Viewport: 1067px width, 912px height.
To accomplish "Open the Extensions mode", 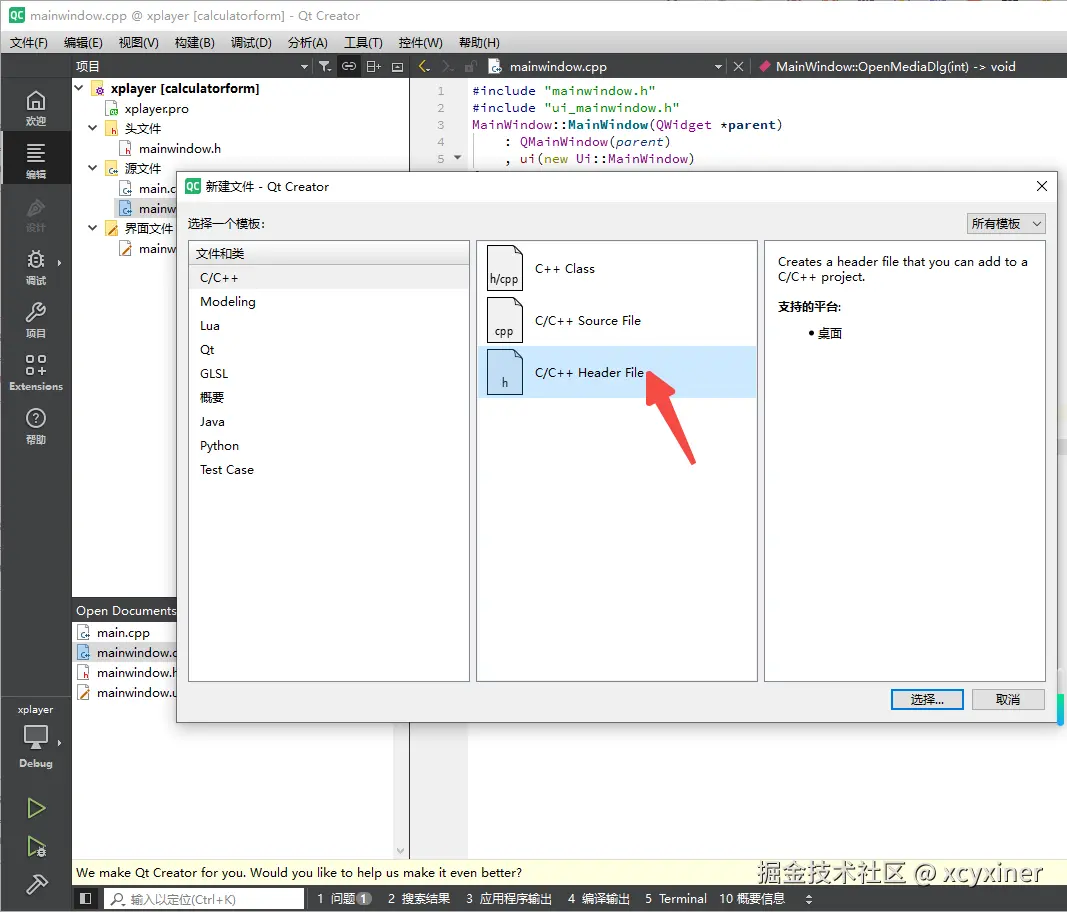I will 35,372.
